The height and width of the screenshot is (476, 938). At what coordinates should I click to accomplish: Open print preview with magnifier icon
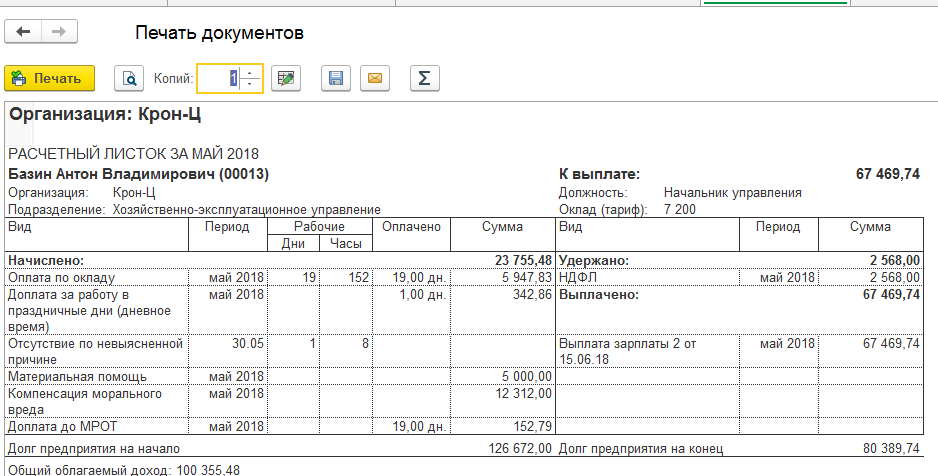[x=129, y=78]
